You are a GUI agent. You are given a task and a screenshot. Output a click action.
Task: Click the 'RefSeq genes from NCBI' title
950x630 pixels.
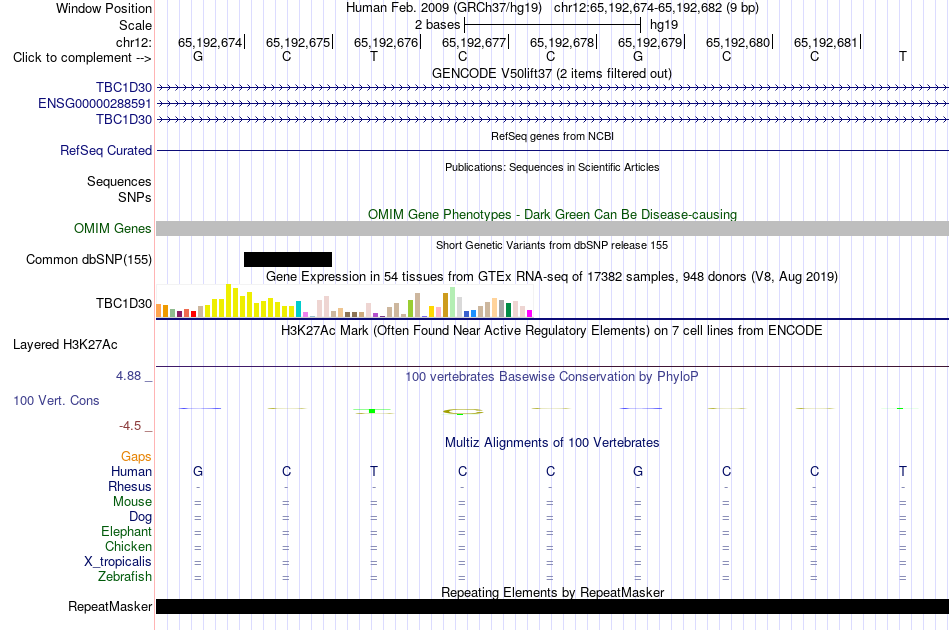pos(552,136)
